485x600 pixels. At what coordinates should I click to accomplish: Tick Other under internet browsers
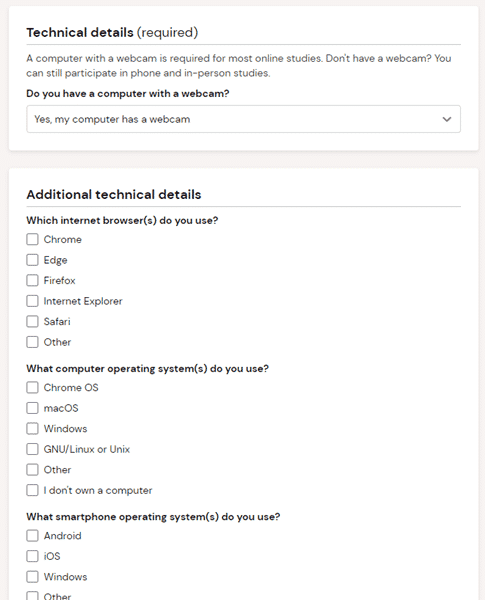33,342
